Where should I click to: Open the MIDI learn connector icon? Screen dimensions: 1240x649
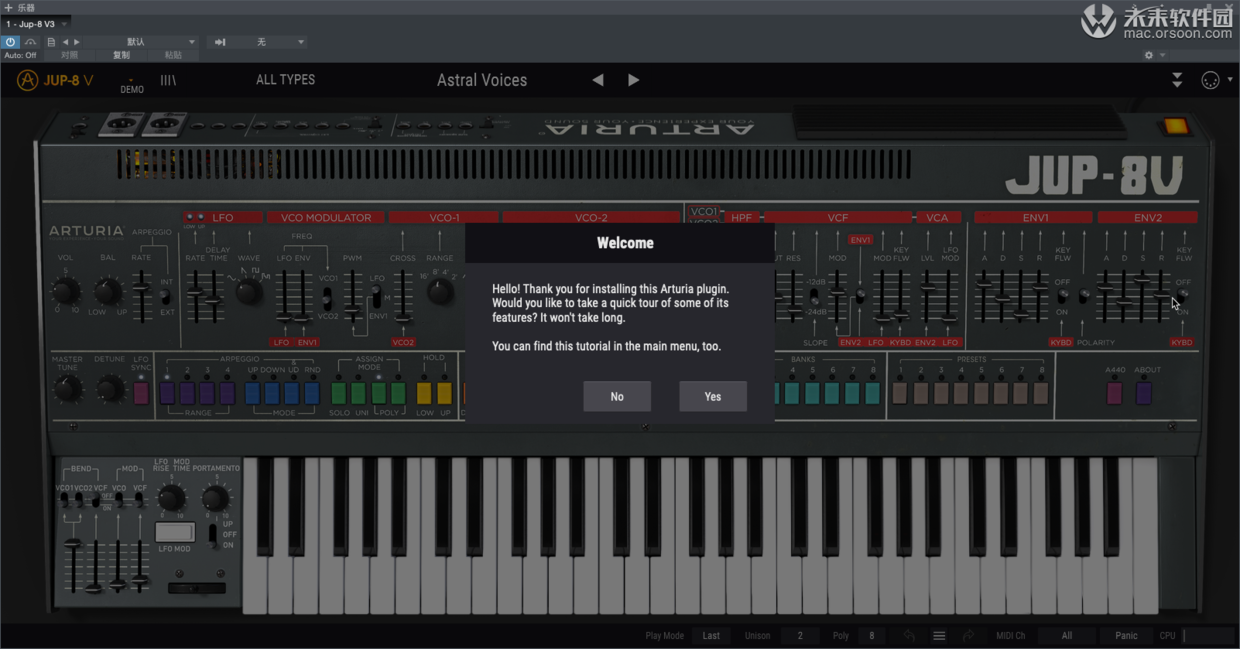click(1210, 80)
